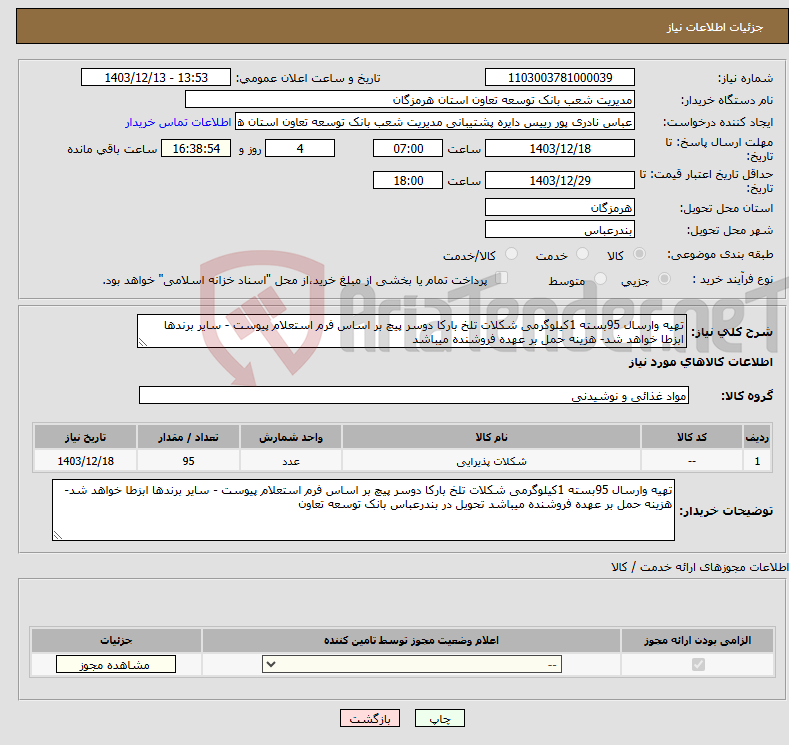Open the اعلام وضعیت مجوز dropdown
Viewport: 789px width, 745px height.
[412, 665]
